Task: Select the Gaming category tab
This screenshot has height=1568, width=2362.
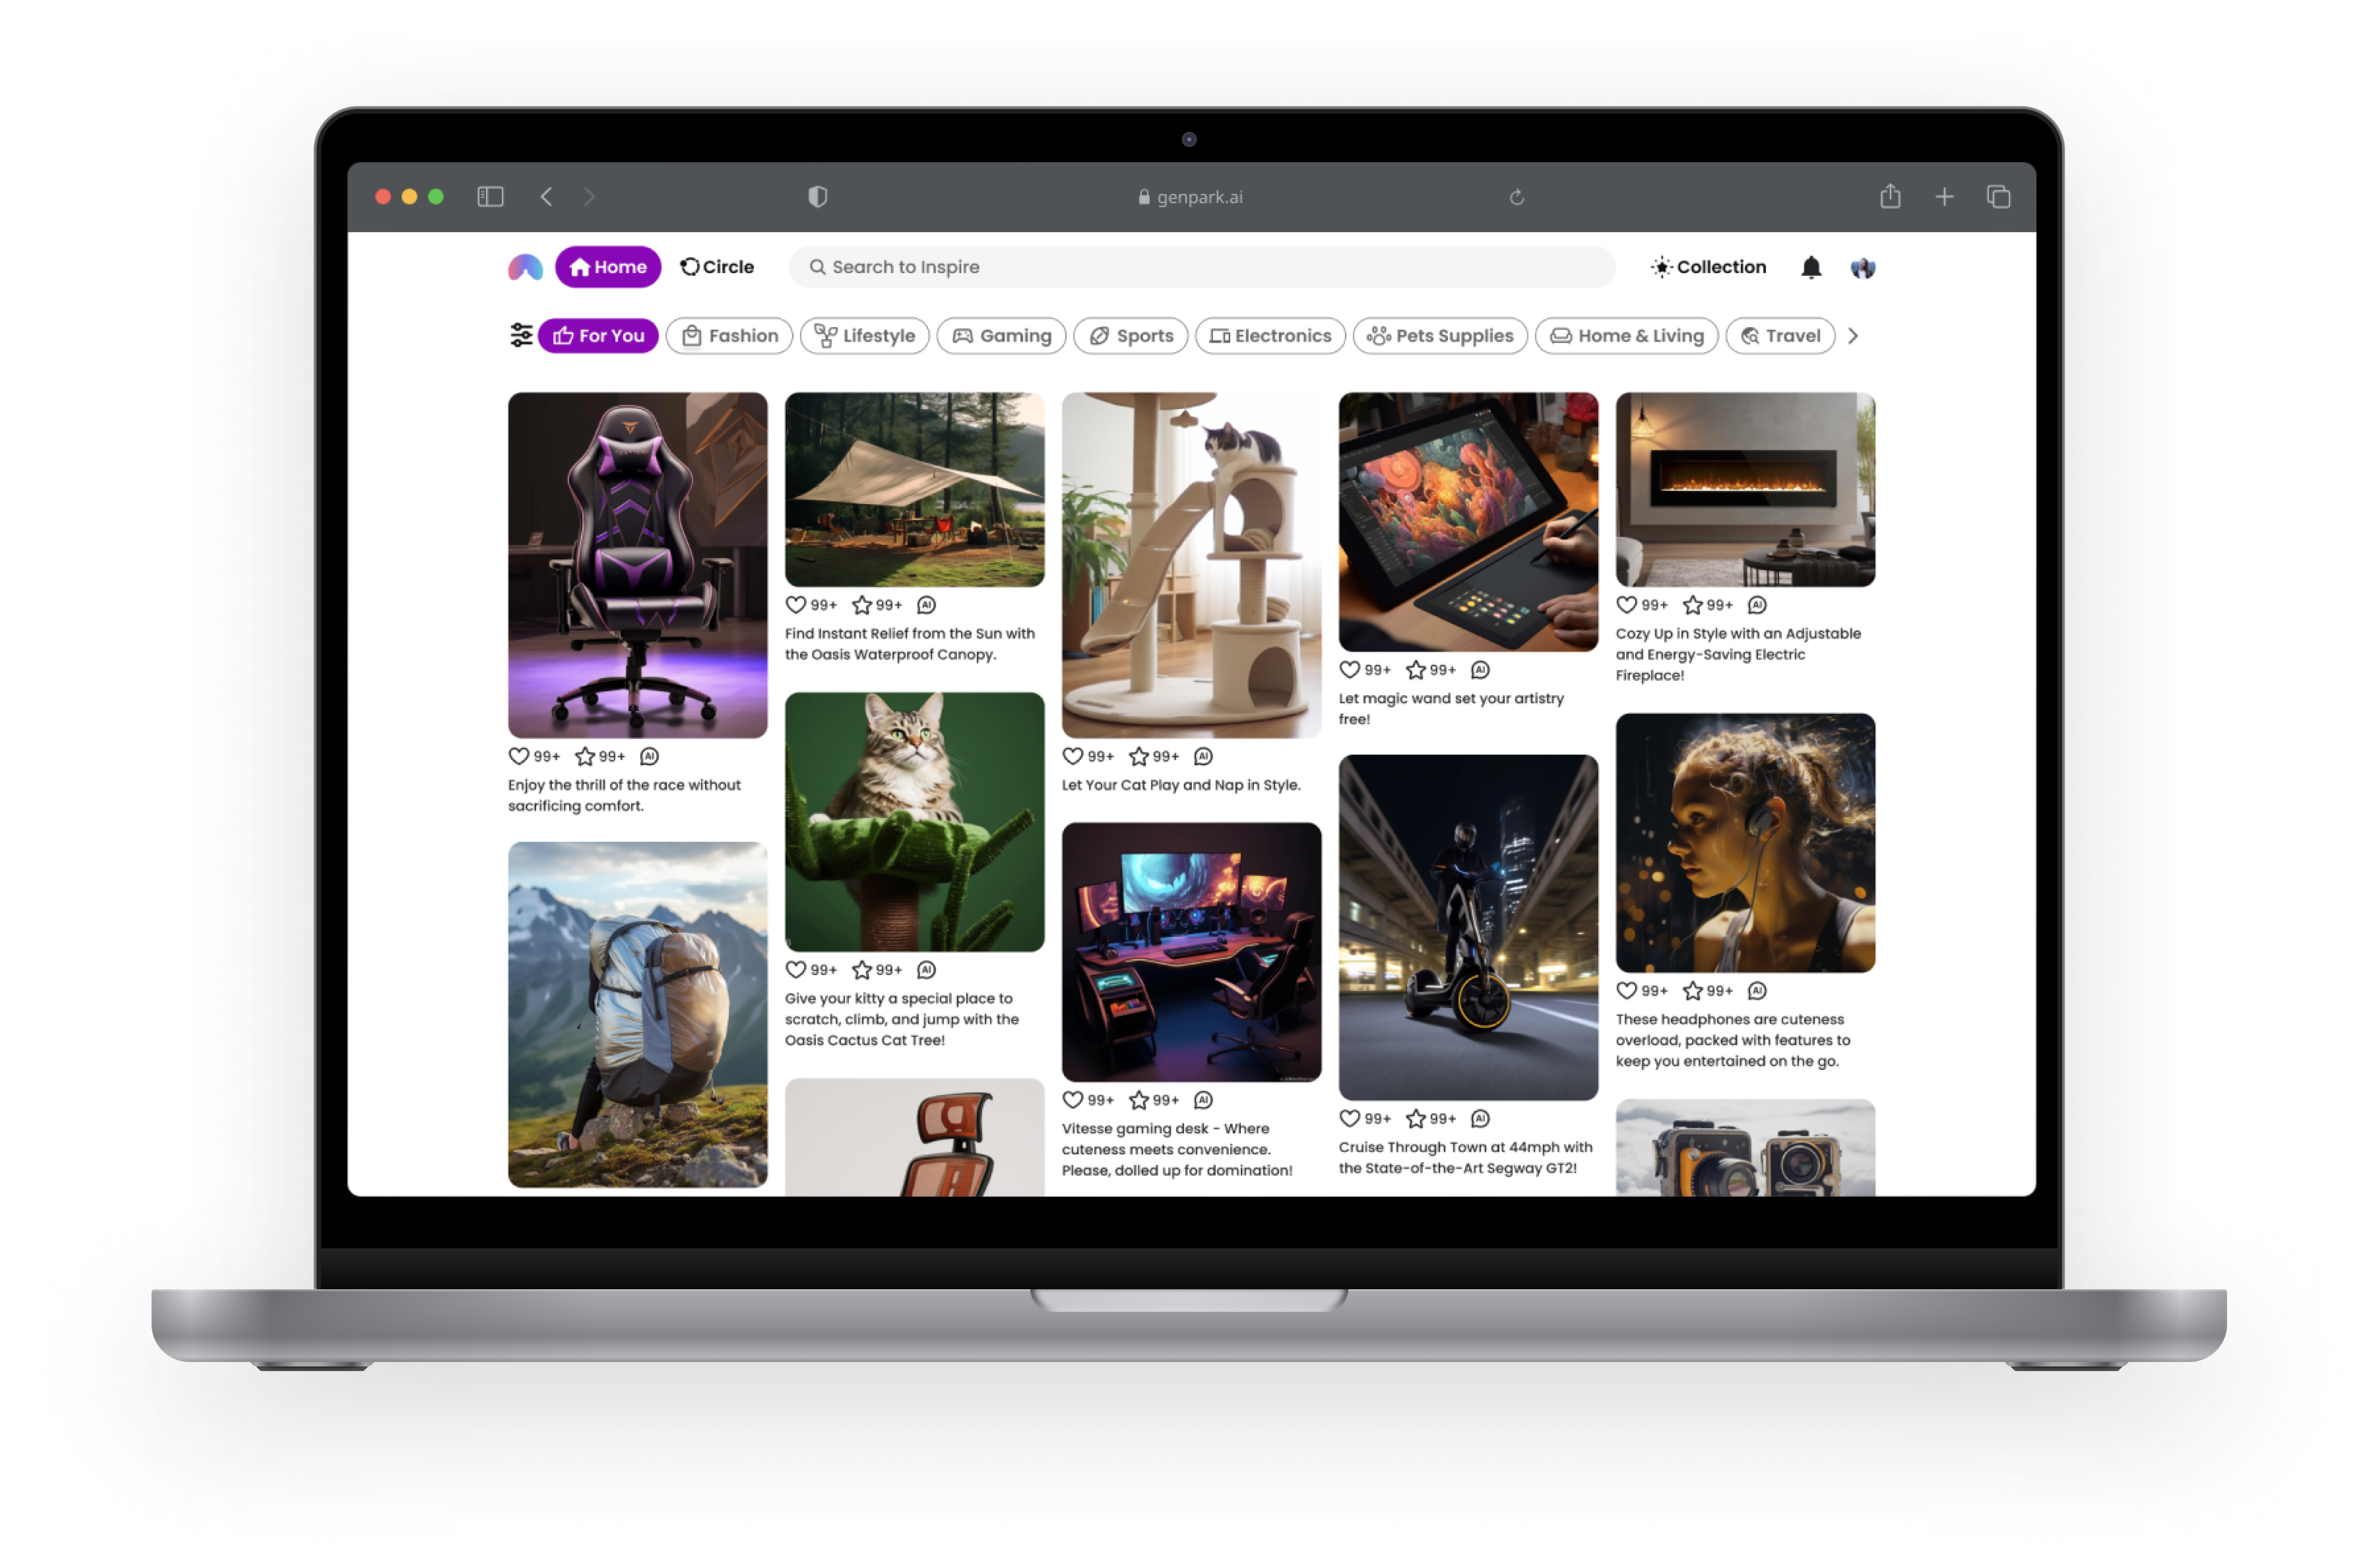Action: pyautogui.click(x=1001, y=336)
